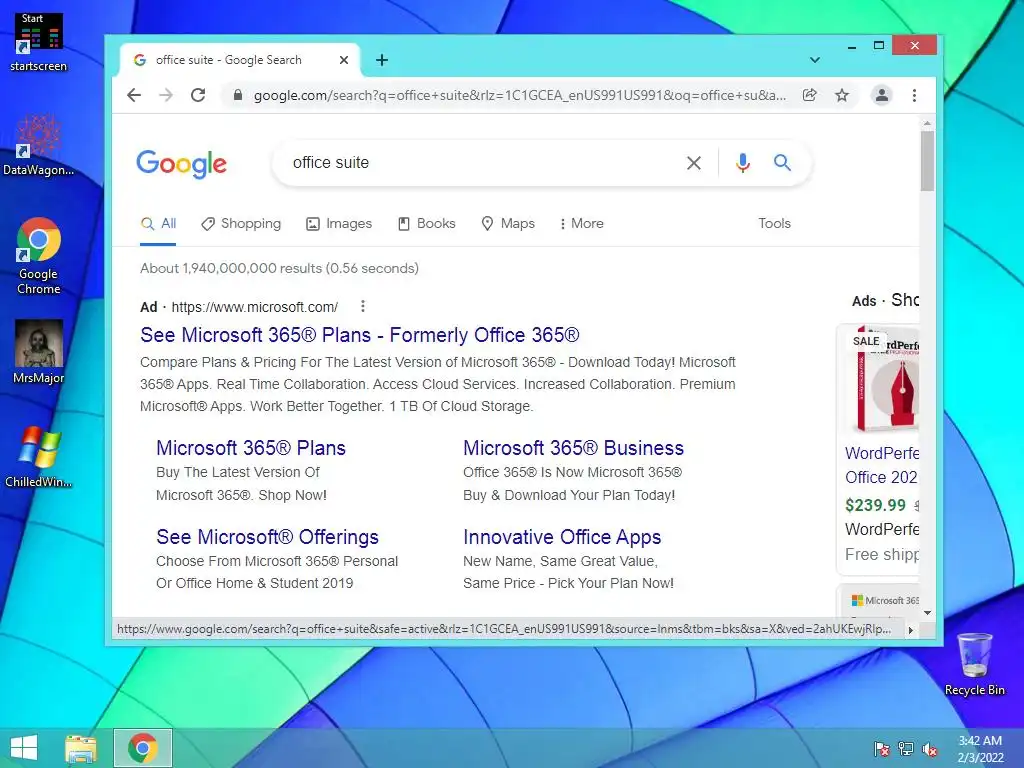
Task: Click the network tray icon
Action: [906, 749]
